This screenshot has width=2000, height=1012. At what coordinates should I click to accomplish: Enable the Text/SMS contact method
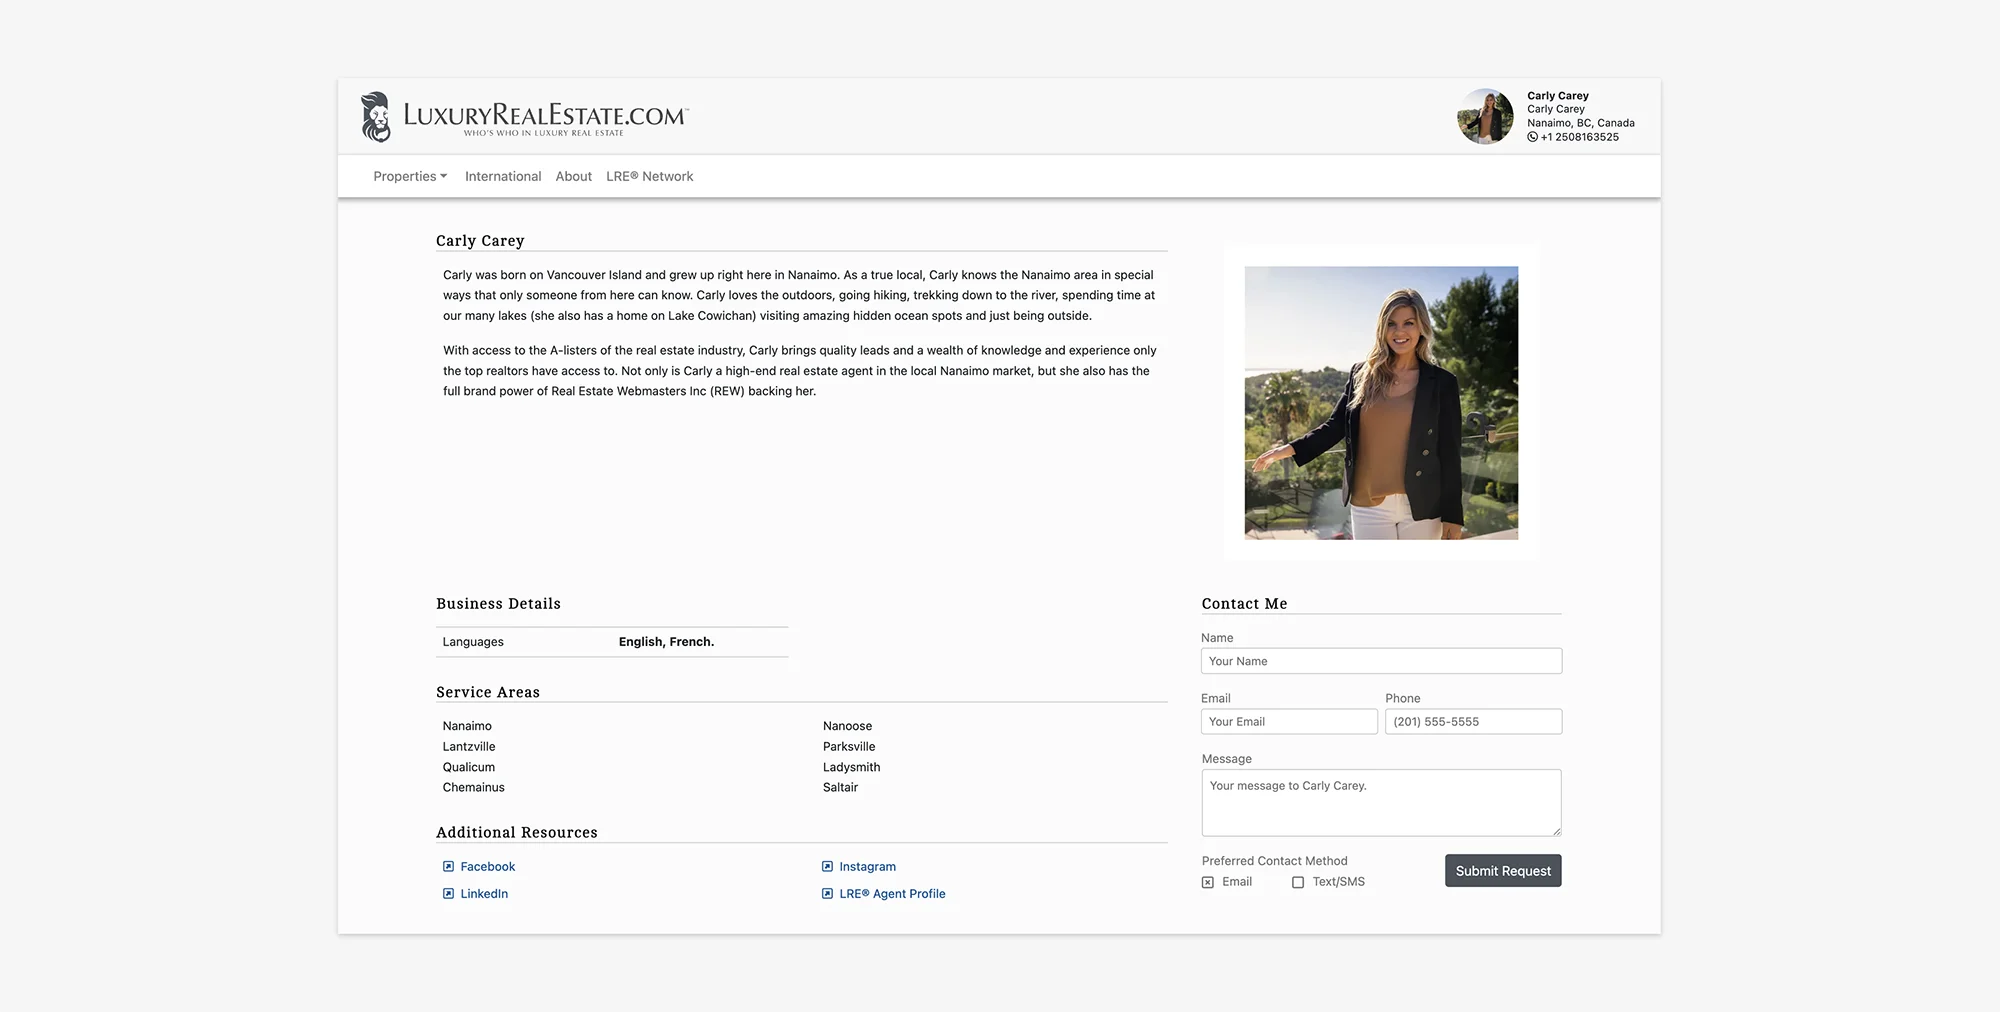coord(1298,882)
